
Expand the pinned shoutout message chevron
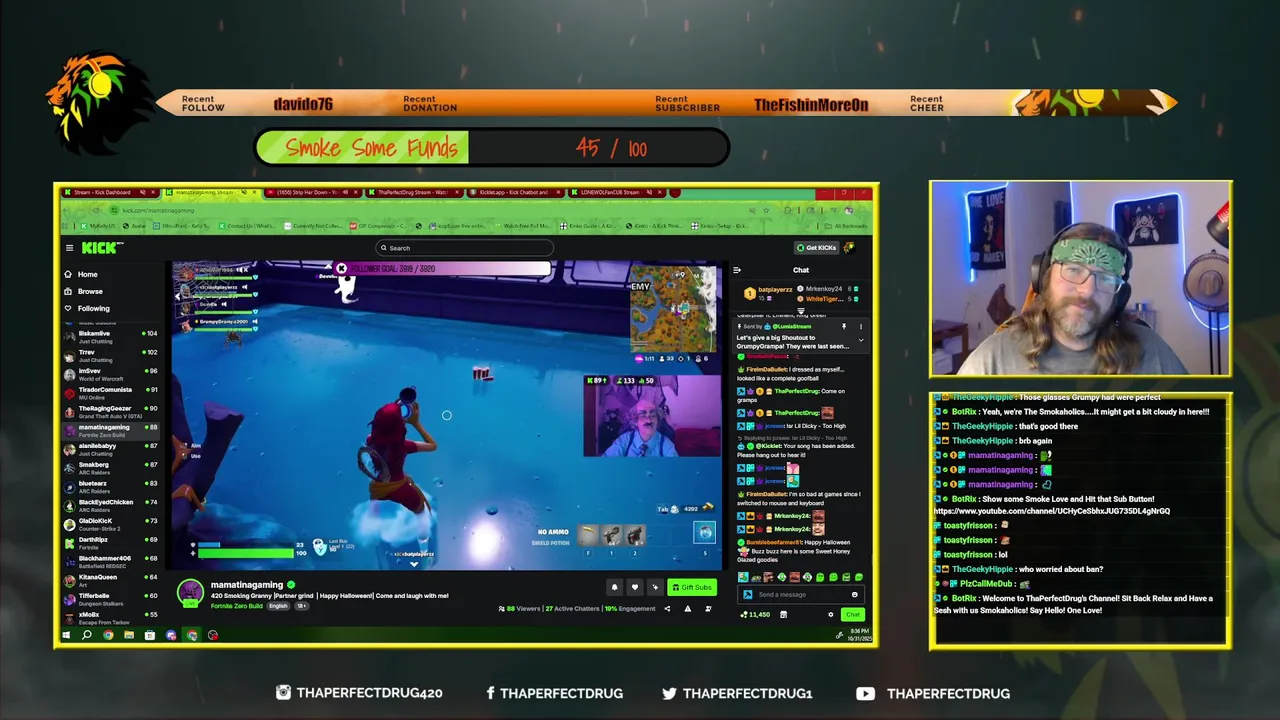pyautogui.click(x=861, y=340)
